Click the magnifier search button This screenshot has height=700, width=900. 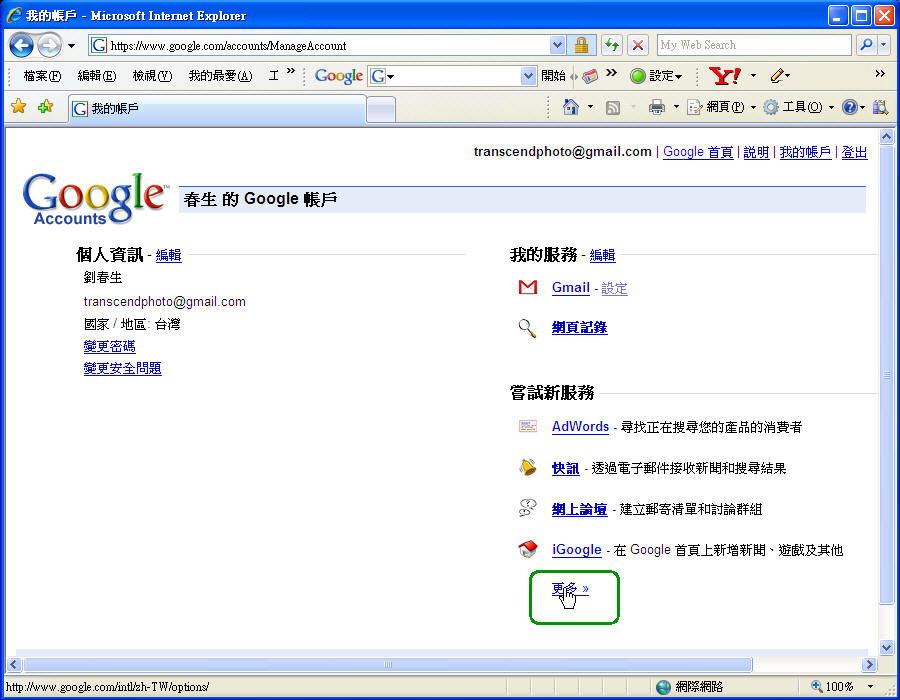click(x=866, y=45)
